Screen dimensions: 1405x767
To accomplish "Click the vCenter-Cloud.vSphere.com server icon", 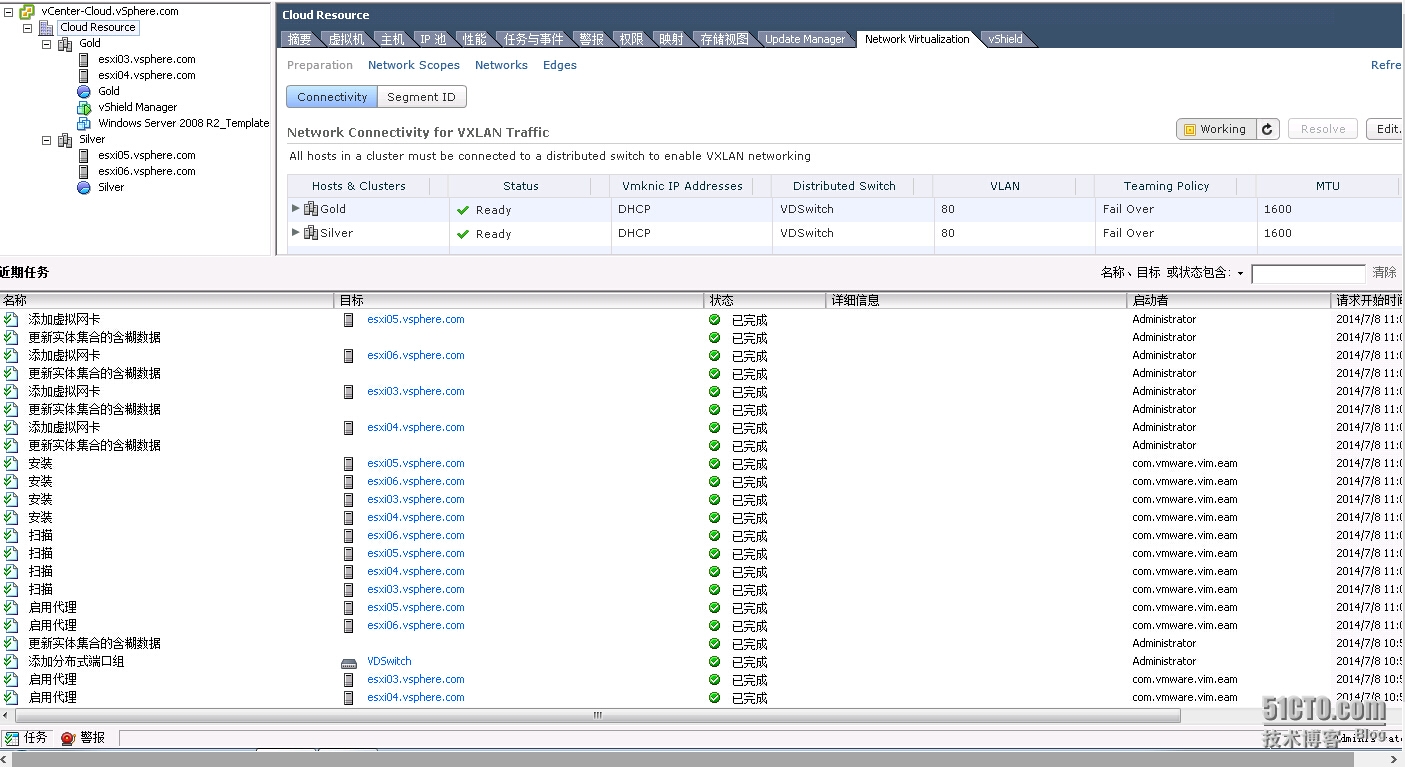I will point(27,11).
